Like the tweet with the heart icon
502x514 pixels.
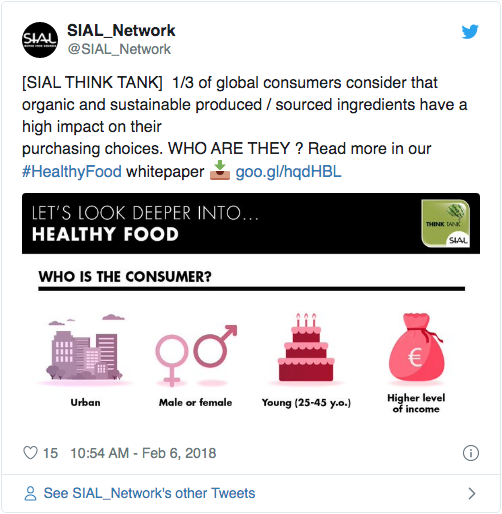30,453
